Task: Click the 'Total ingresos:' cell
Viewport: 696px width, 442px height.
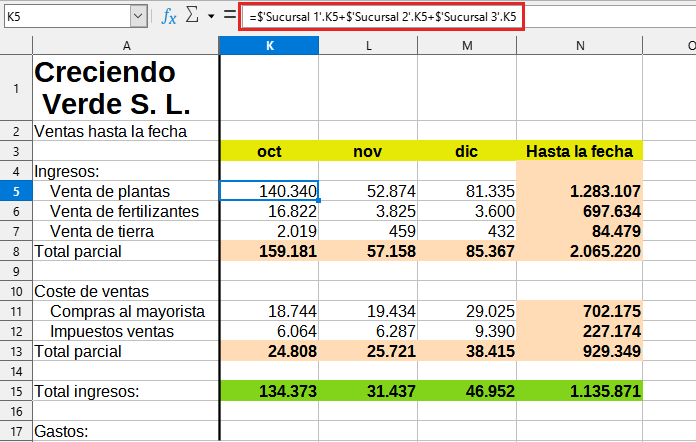Action: coord(126,391)
